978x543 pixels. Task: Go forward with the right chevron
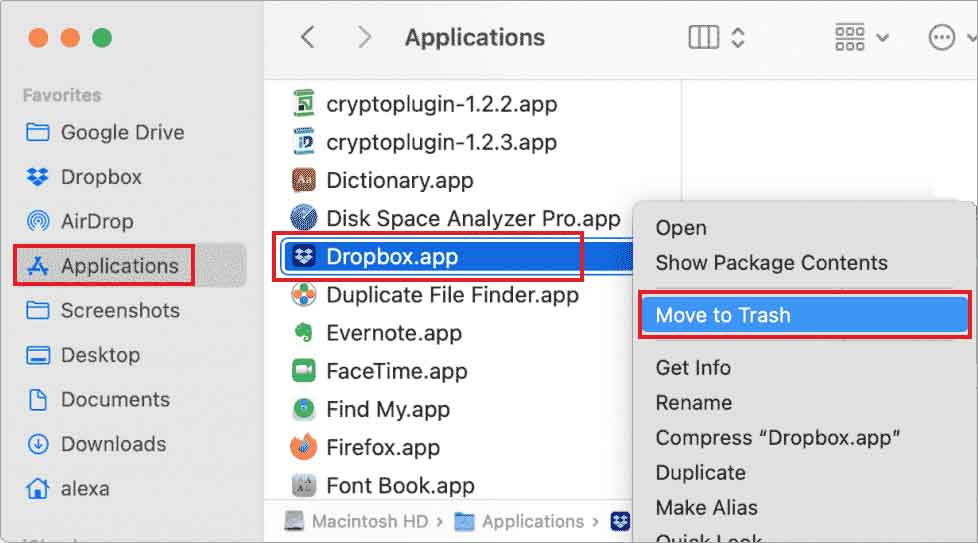coord(365,37)
